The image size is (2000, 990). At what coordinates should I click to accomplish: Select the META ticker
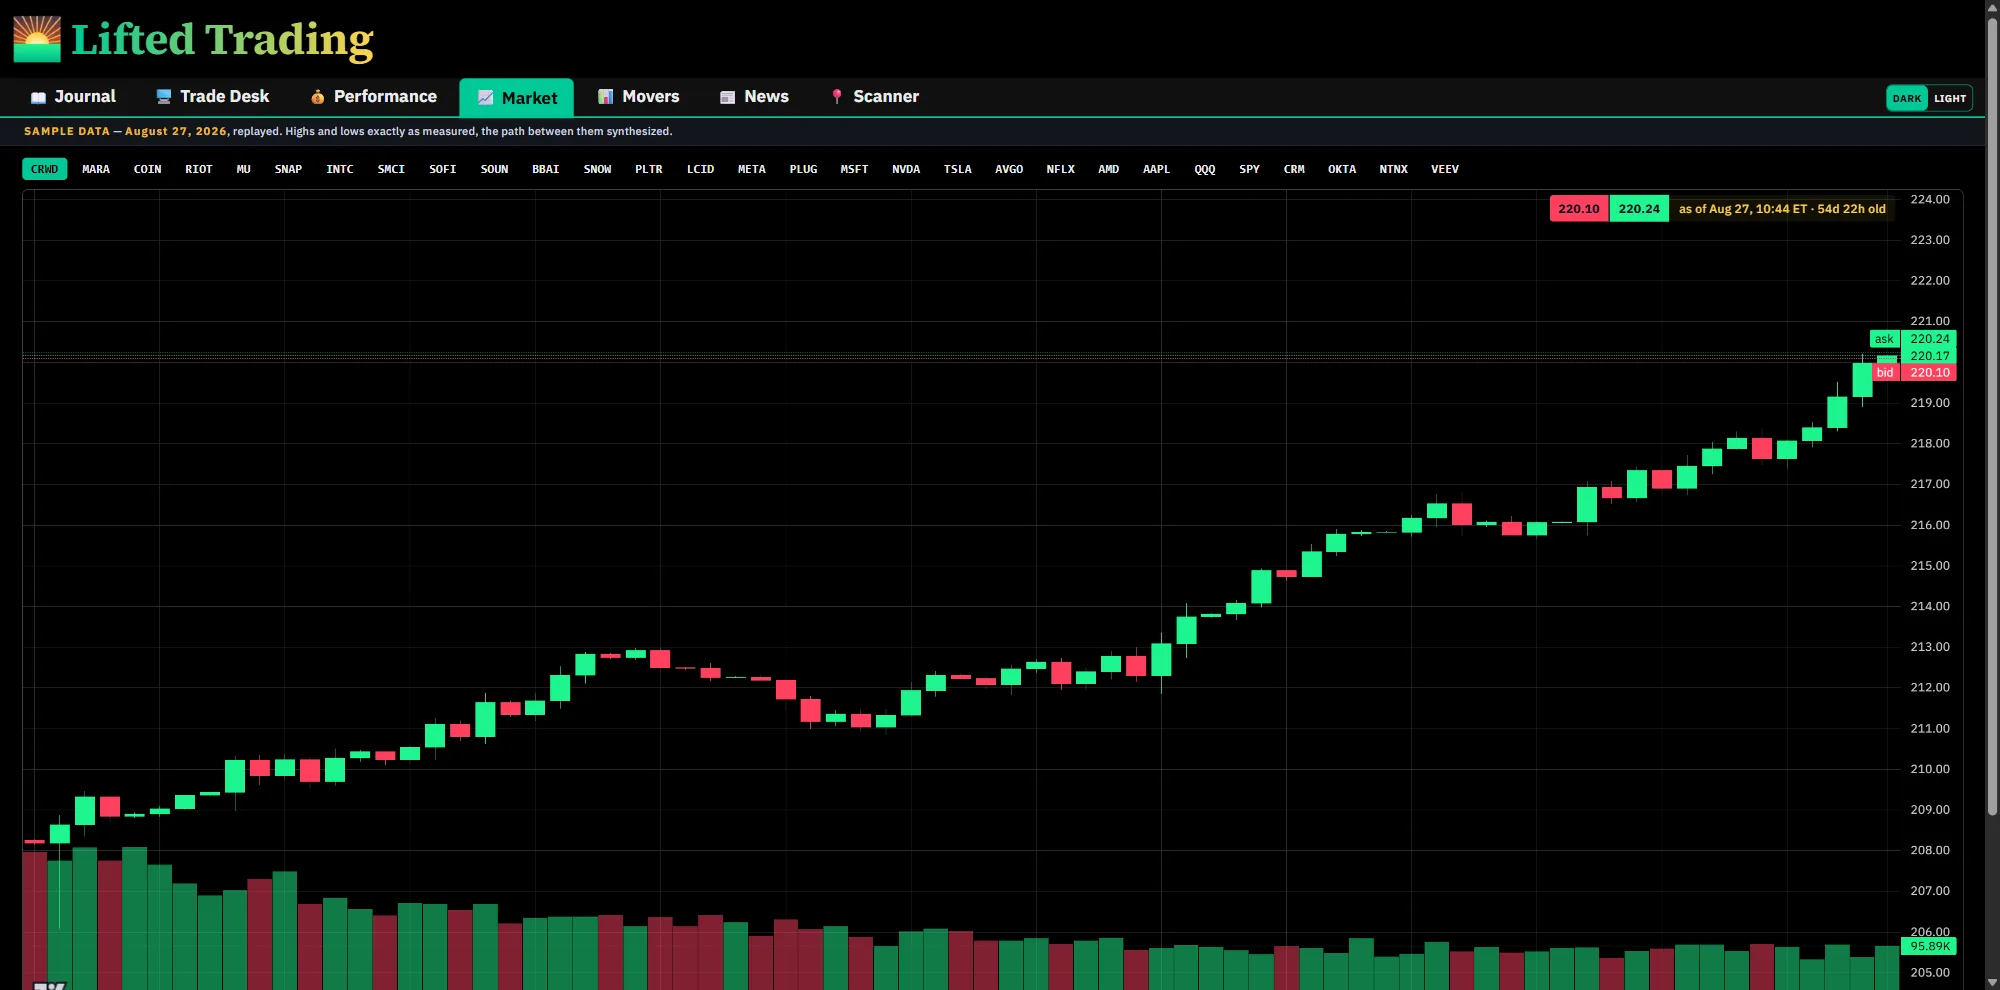pyautogui.click(x=752, y=169)
